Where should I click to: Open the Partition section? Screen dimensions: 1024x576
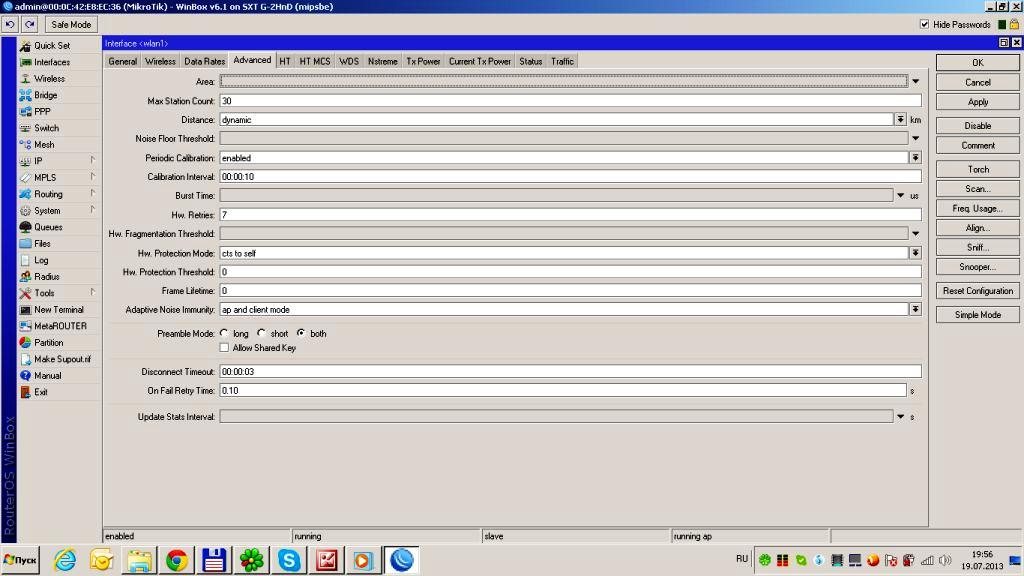[48, 342]
